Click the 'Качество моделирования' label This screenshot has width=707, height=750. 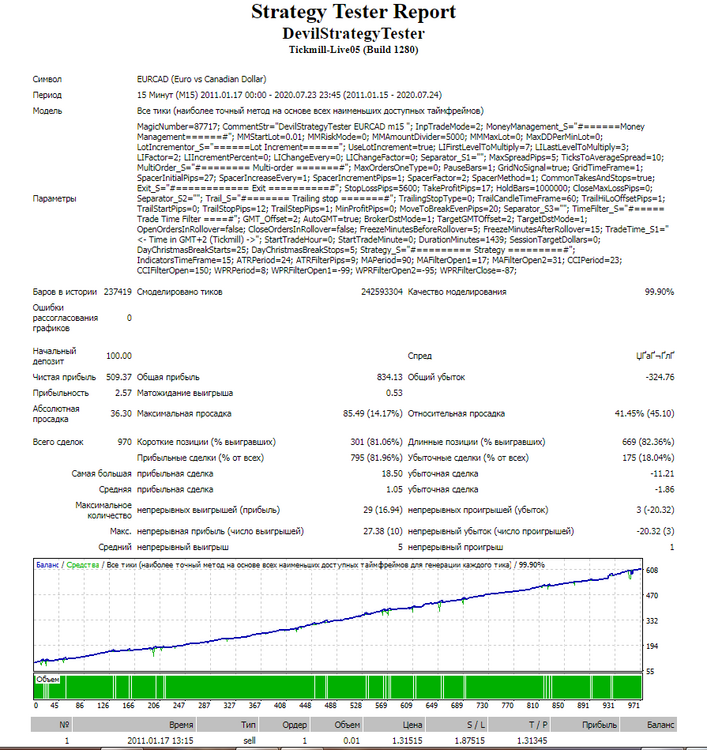pyautogui.click(x=457, y=292)
